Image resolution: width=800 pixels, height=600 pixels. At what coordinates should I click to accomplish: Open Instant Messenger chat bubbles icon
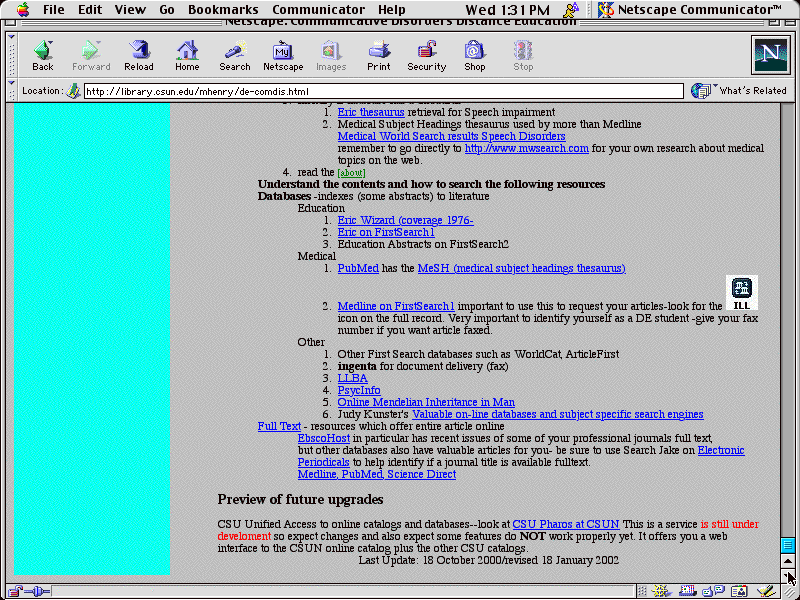[713, 591]
